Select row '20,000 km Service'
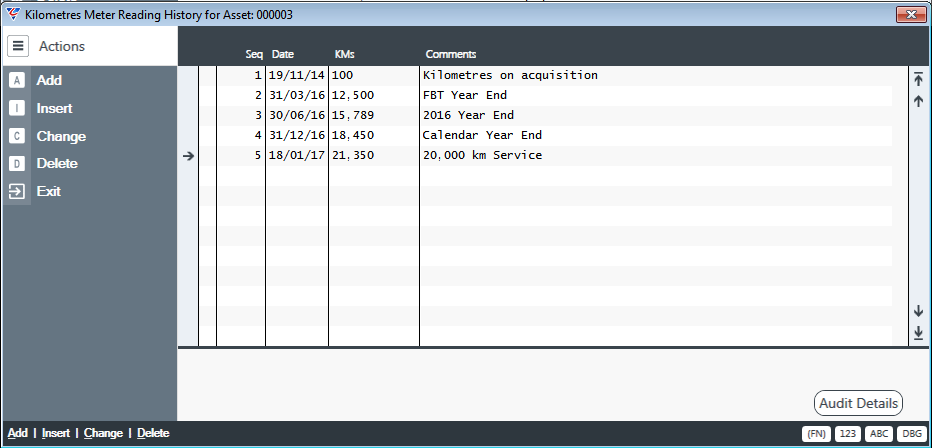 pos(545,156)
